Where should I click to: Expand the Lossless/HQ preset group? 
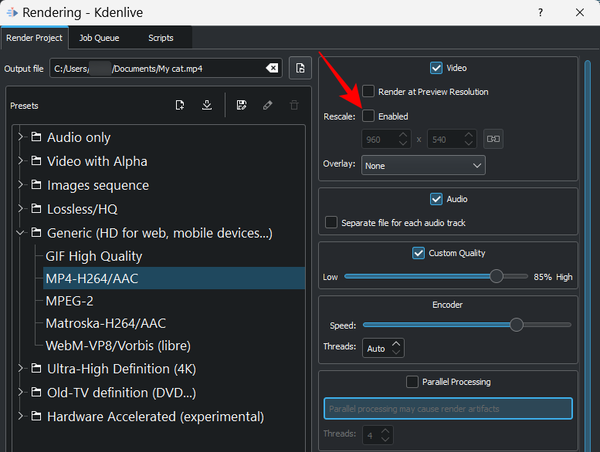[x=20, y=209]
